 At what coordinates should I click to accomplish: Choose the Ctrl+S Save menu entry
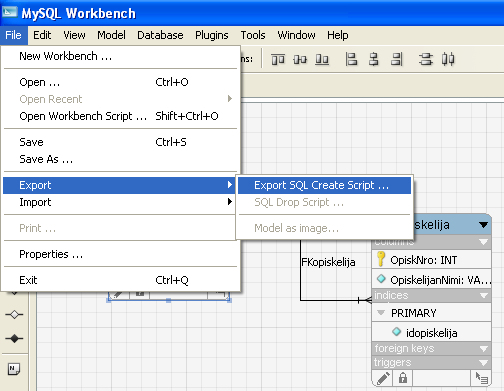[x=119, y=142]
